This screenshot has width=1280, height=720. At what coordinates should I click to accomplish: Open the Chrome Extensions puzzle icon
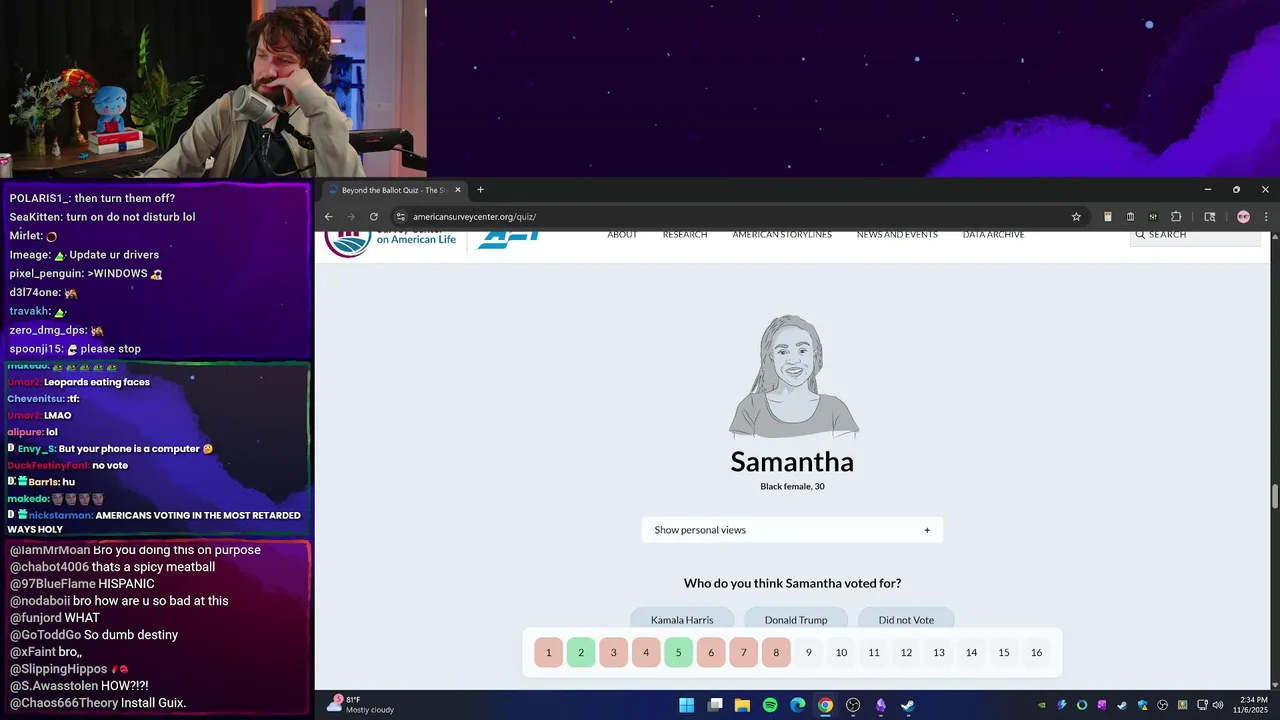1176,217
